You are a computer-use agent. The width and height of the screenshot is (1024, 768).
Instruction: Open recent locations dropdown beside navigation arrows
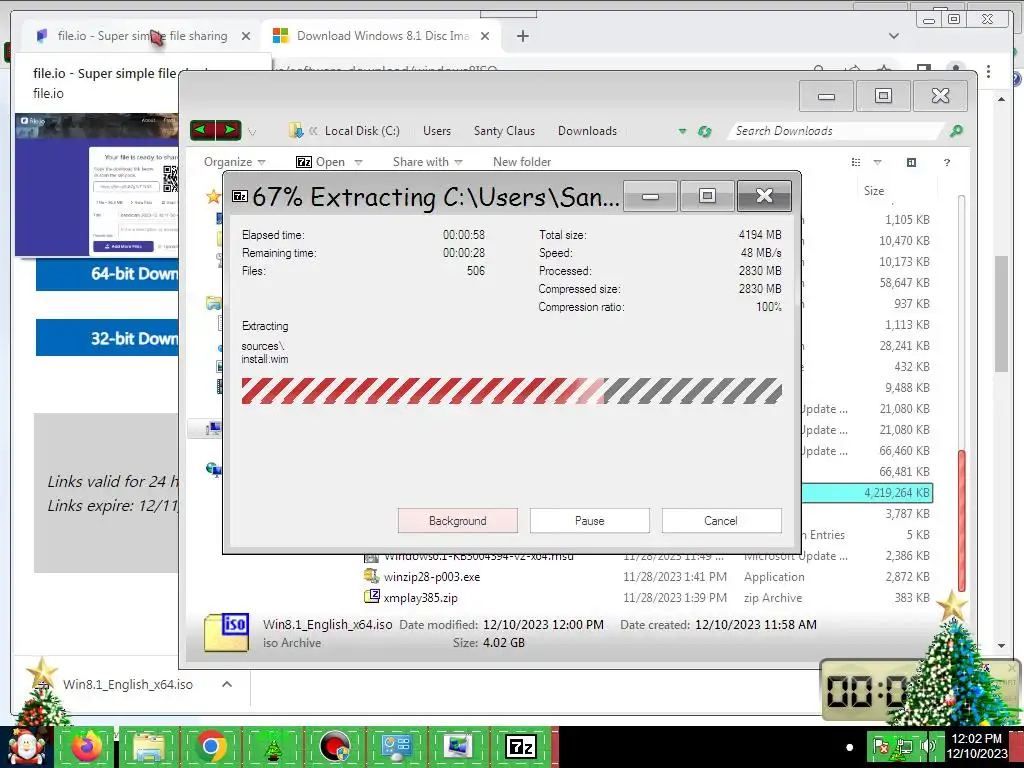pos(252,132)
